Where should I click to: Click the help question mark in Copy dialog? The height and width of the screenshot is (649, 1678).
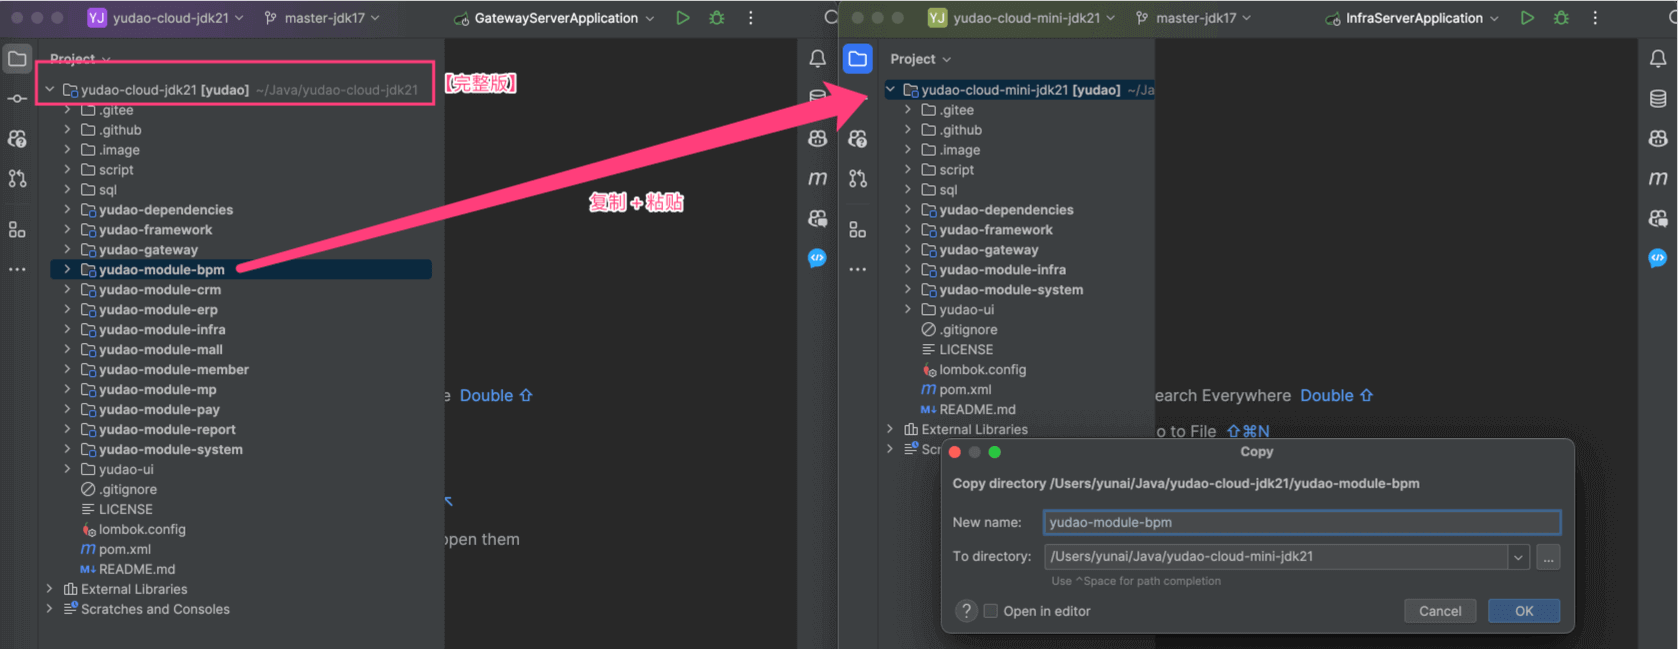click(x=966, y=611)
